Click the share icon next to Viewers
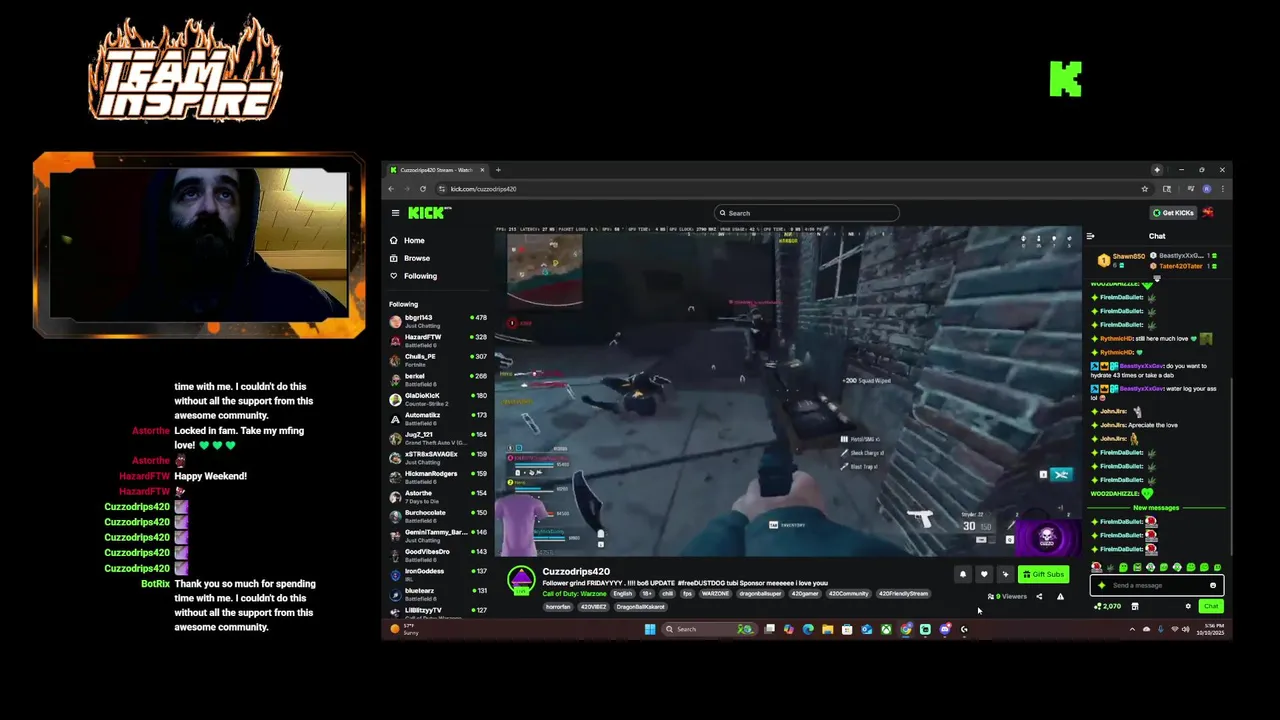Image resolution: width=1280 pixels, height=720 pixels. click(1039, 597)
